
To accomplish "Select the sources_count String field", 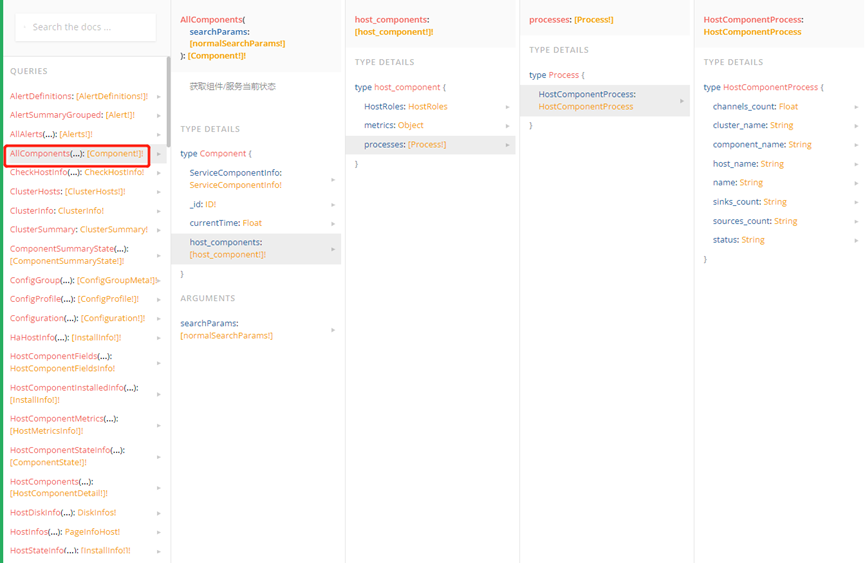I will coord(755,221).
